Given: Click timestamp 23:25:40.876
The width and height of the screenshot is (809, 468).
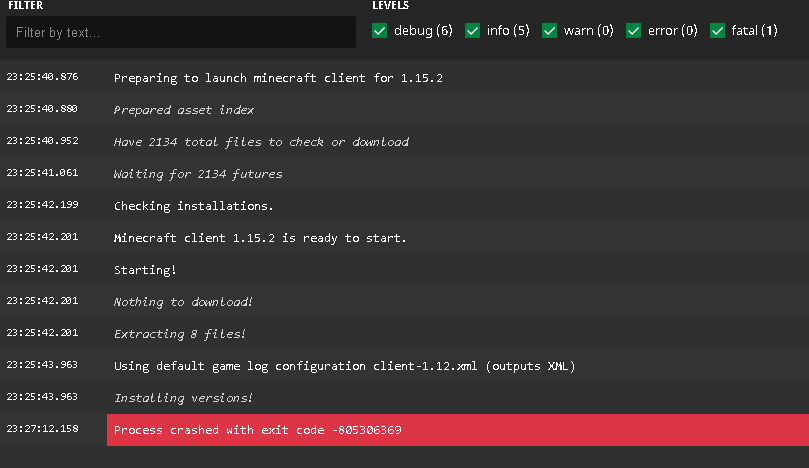Looking at the screenshot, I should pyautogui.click(x=42, y=77).
